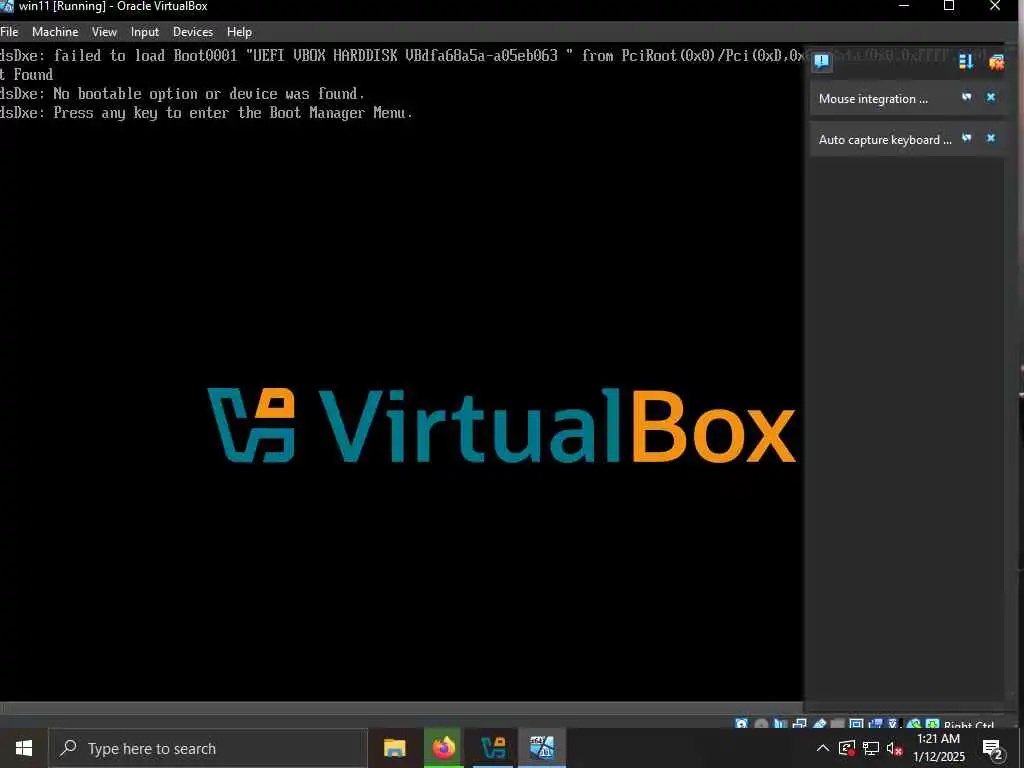Click the horizontal scrollbar of VM window
The width and height of the screenshot is (1024, 768).
coord(402,708)
